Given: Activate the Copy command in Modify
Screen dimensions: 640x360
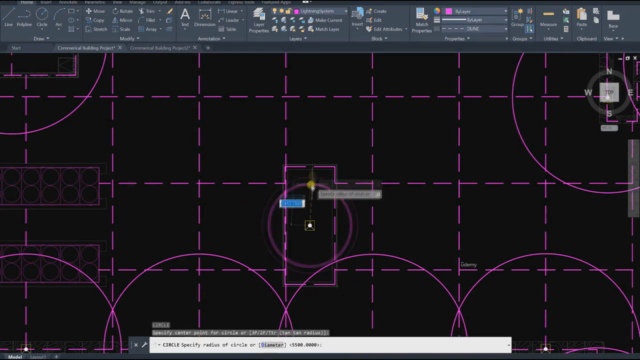Looking at the screenshot, I should tap(95, 20).
